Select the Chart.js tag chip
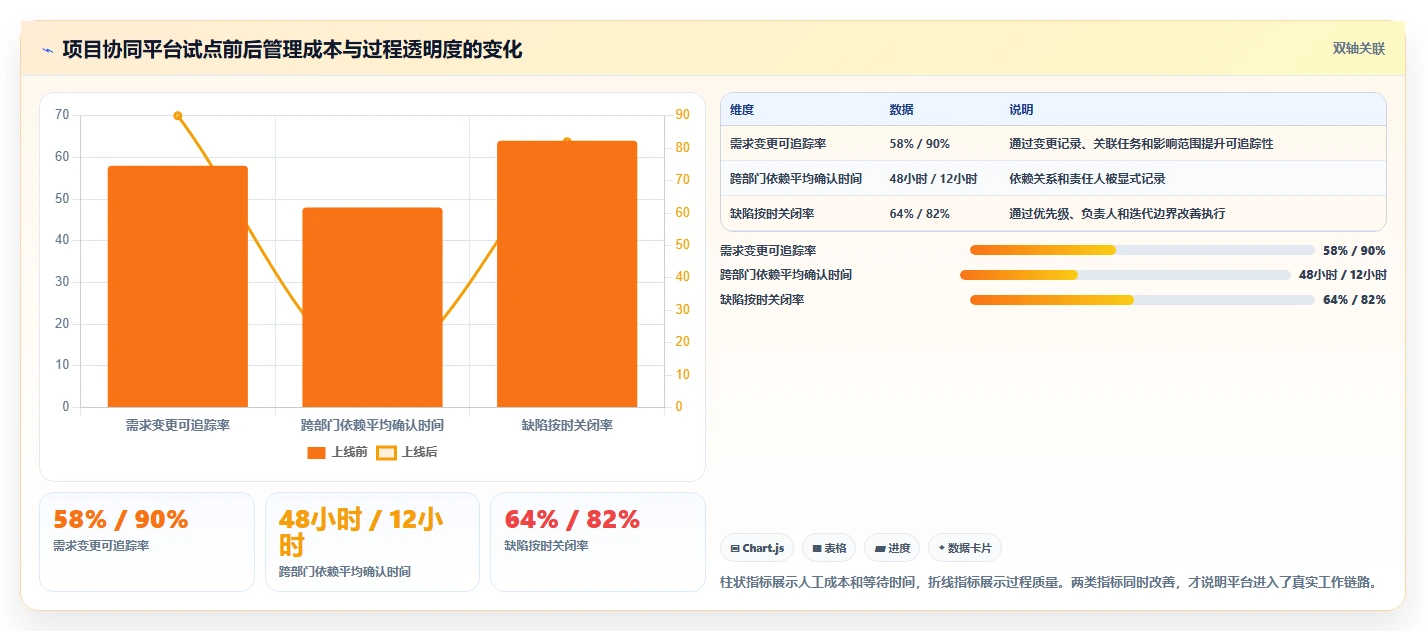The image size is (1426, 631). (757, 548)
